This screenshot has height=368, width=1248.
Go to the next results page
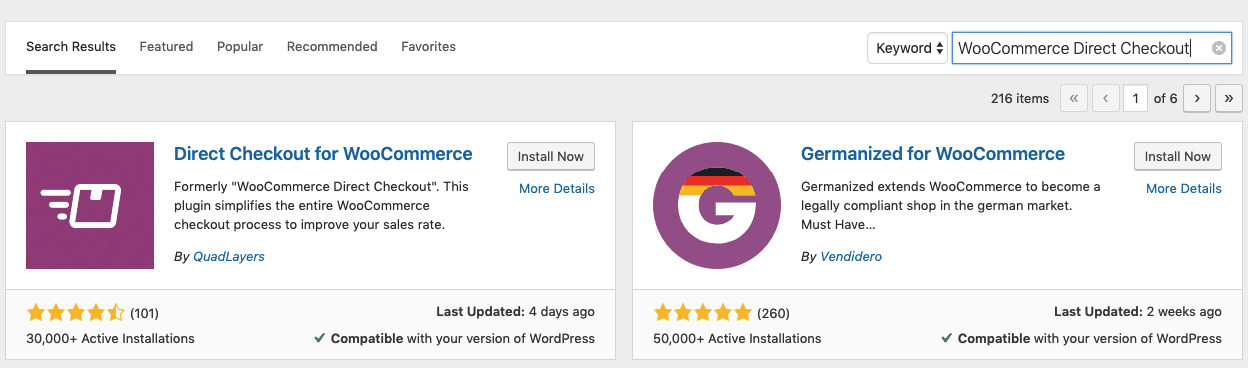click(x=1197, y=98)
